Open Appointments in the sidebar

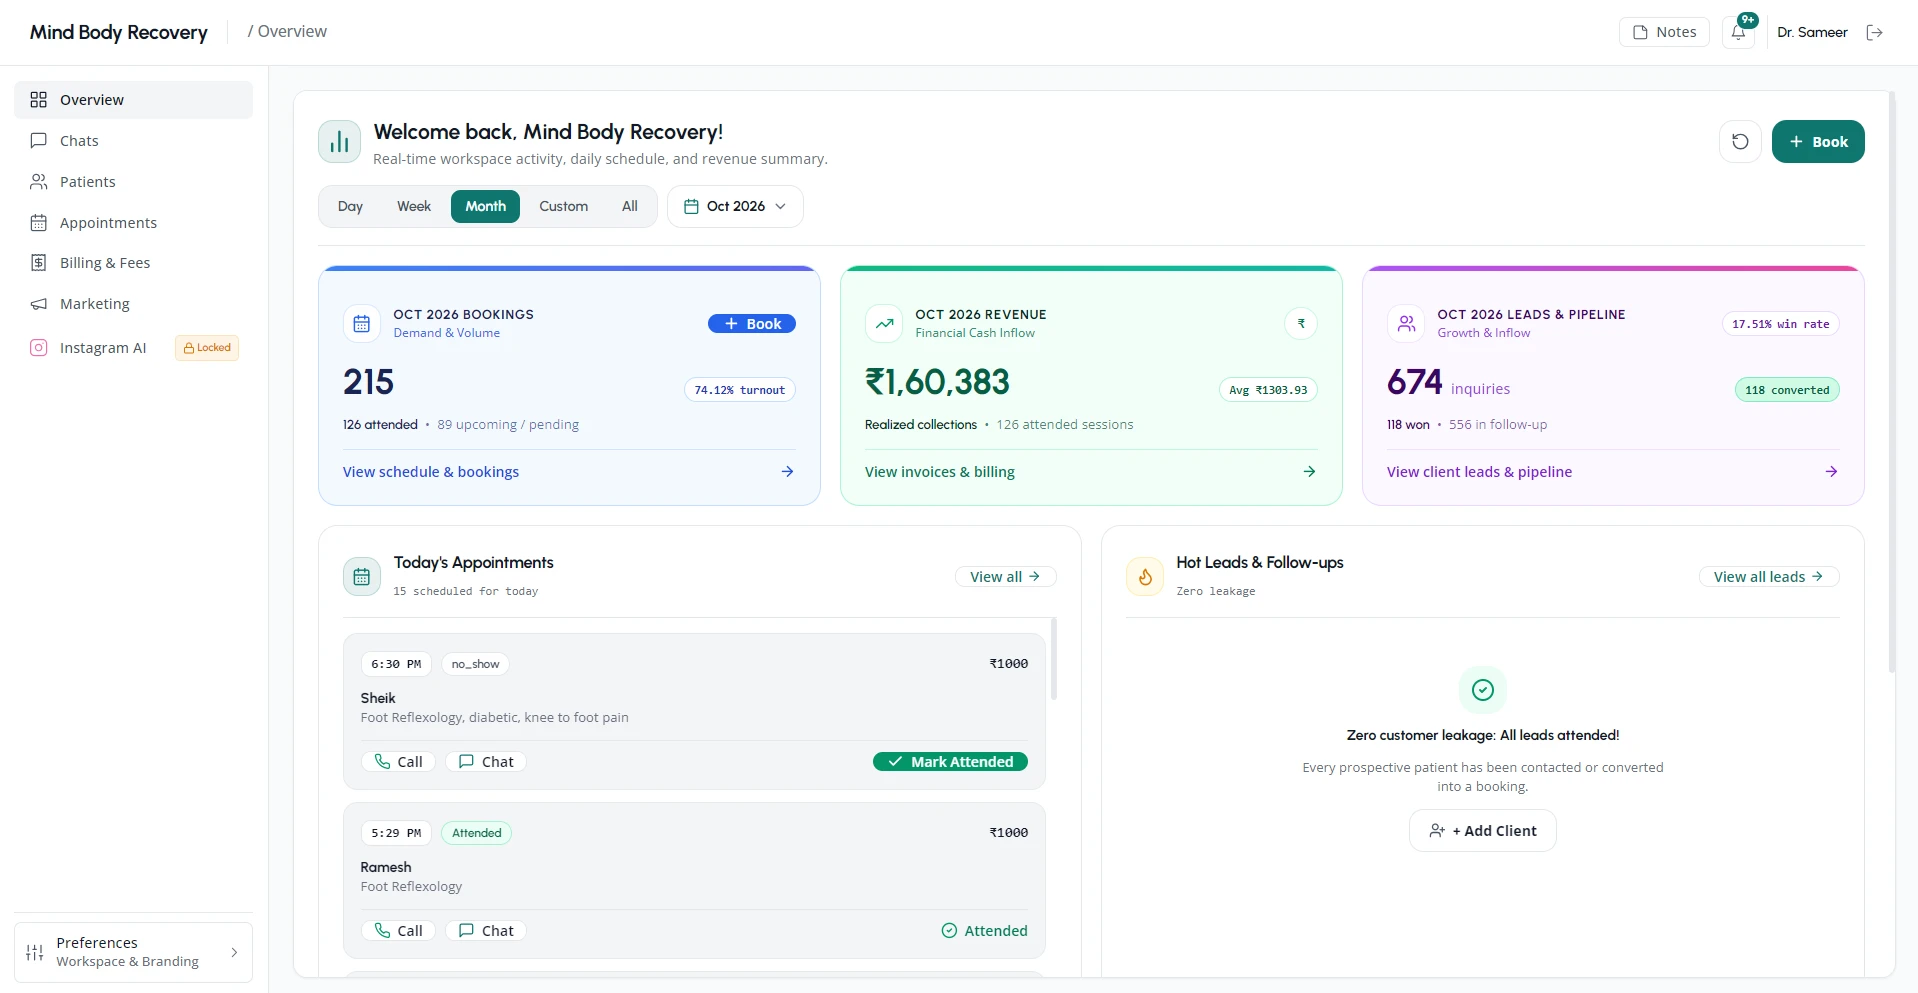[133, 223]
